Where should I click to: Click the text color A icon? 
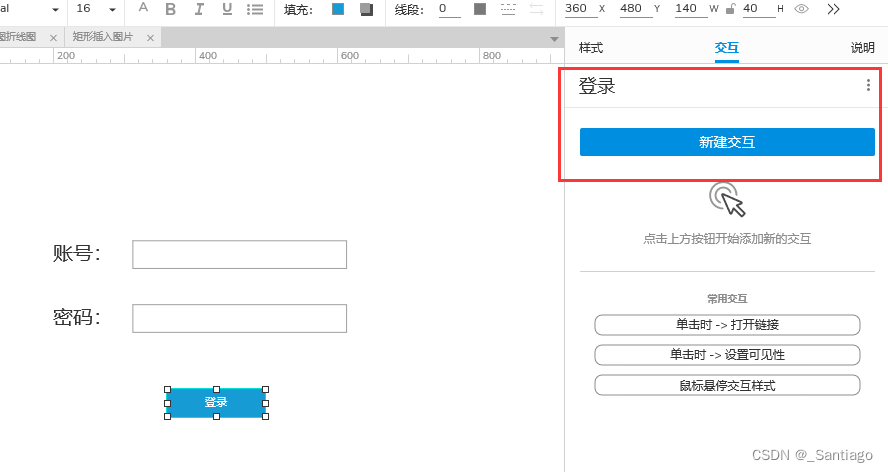pos(143,8)
